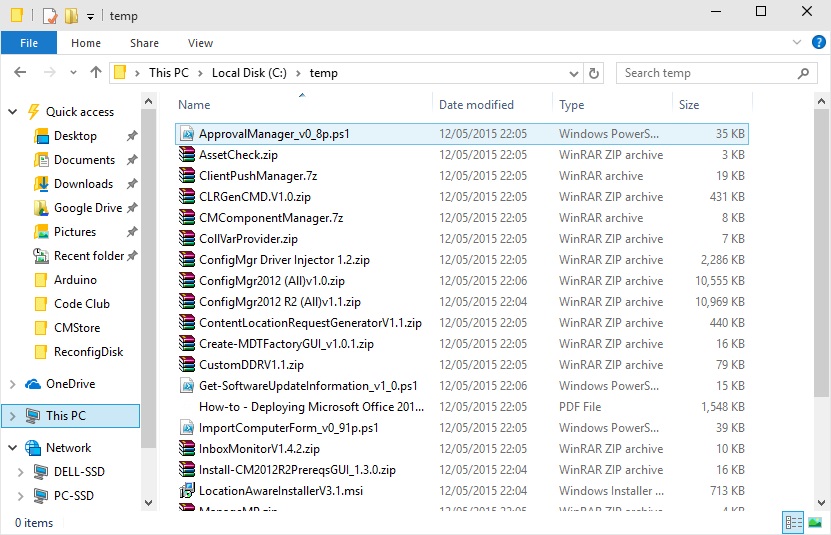Select the LocationAwareInstallerV3.1.msi file icon
The width and height of the screenshot is (831, 535).
(x=186, y=491)
